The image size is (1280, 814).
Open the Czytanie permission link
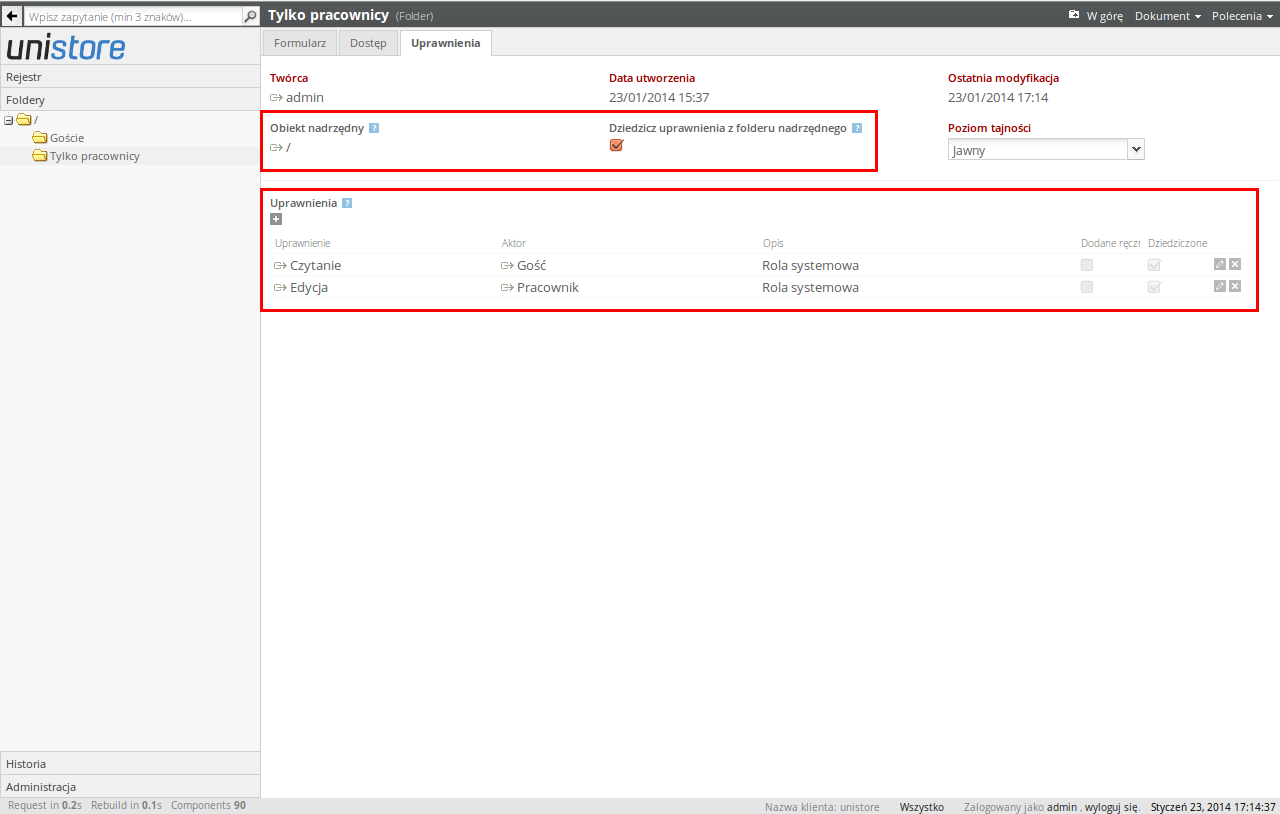[x=315, y=266]
